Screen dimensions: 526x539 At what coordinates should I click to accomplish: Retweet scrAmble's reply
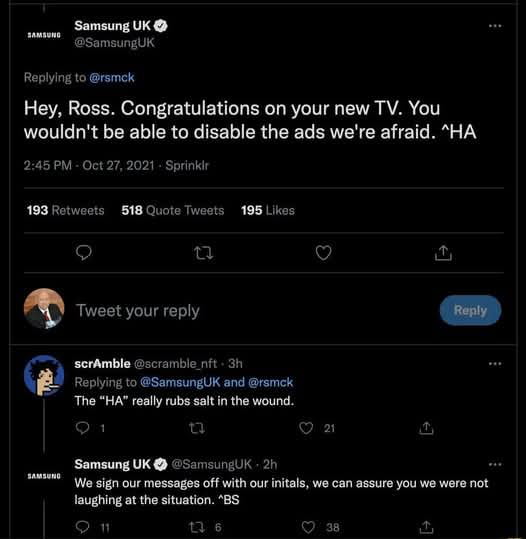click(x=197, y=428)
